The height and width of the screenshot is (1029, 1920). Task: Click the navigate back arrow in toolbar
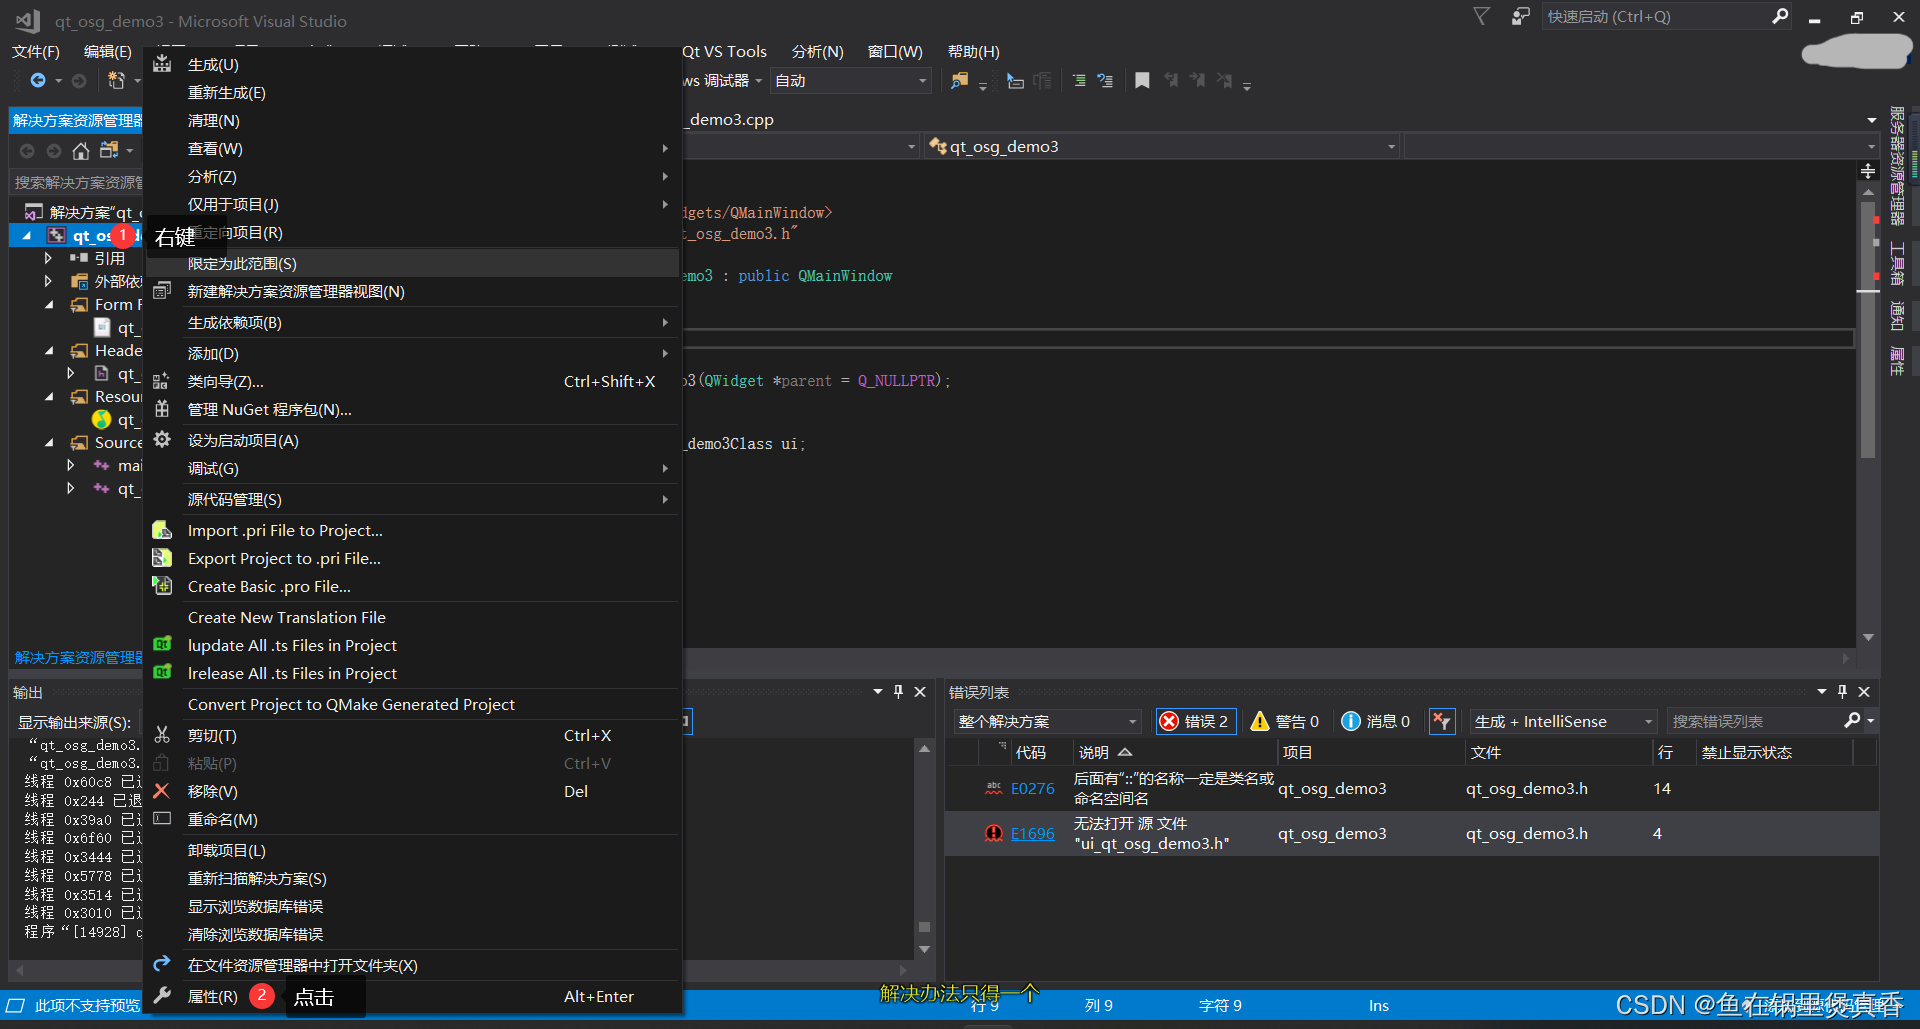[38, 81]
